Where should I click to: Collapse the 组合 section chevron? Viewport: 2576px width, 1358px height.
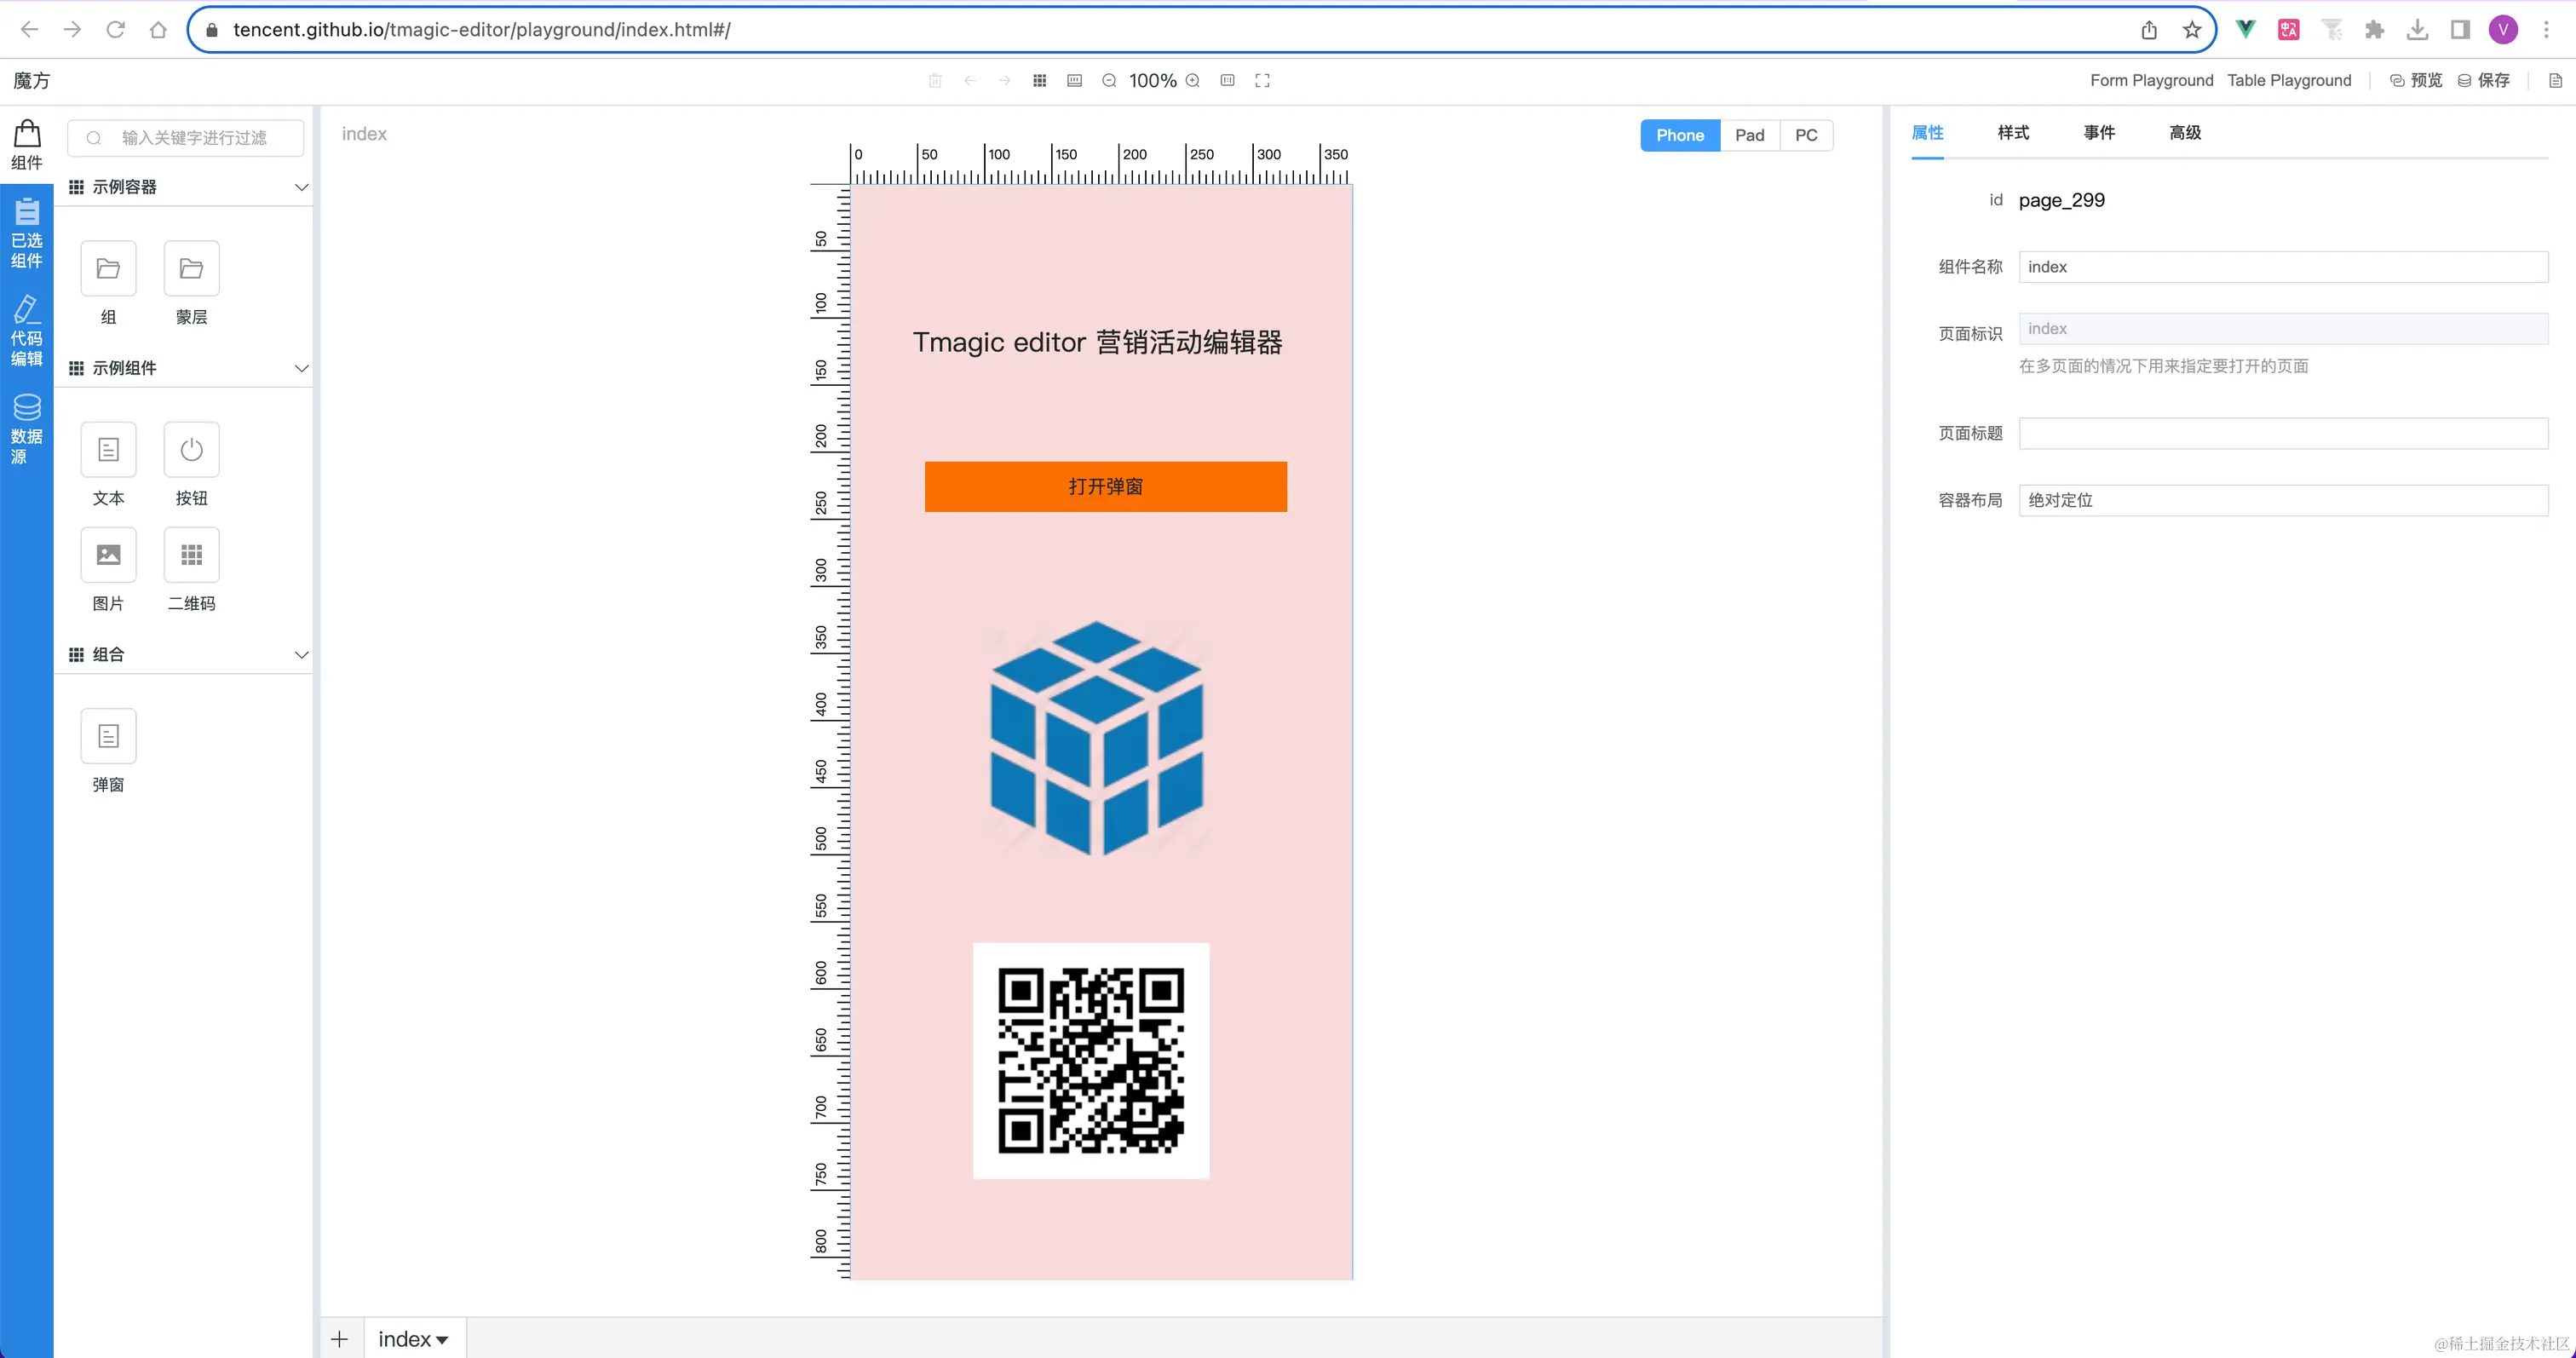[x=301, y=654]
